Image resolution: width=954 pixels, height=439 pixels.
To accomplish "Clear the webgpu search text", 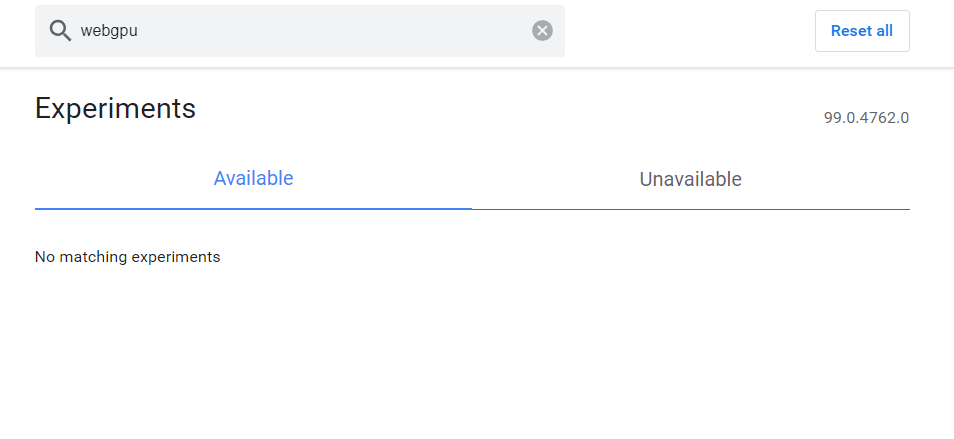I will pyautogui.click(x=542, y=31).
